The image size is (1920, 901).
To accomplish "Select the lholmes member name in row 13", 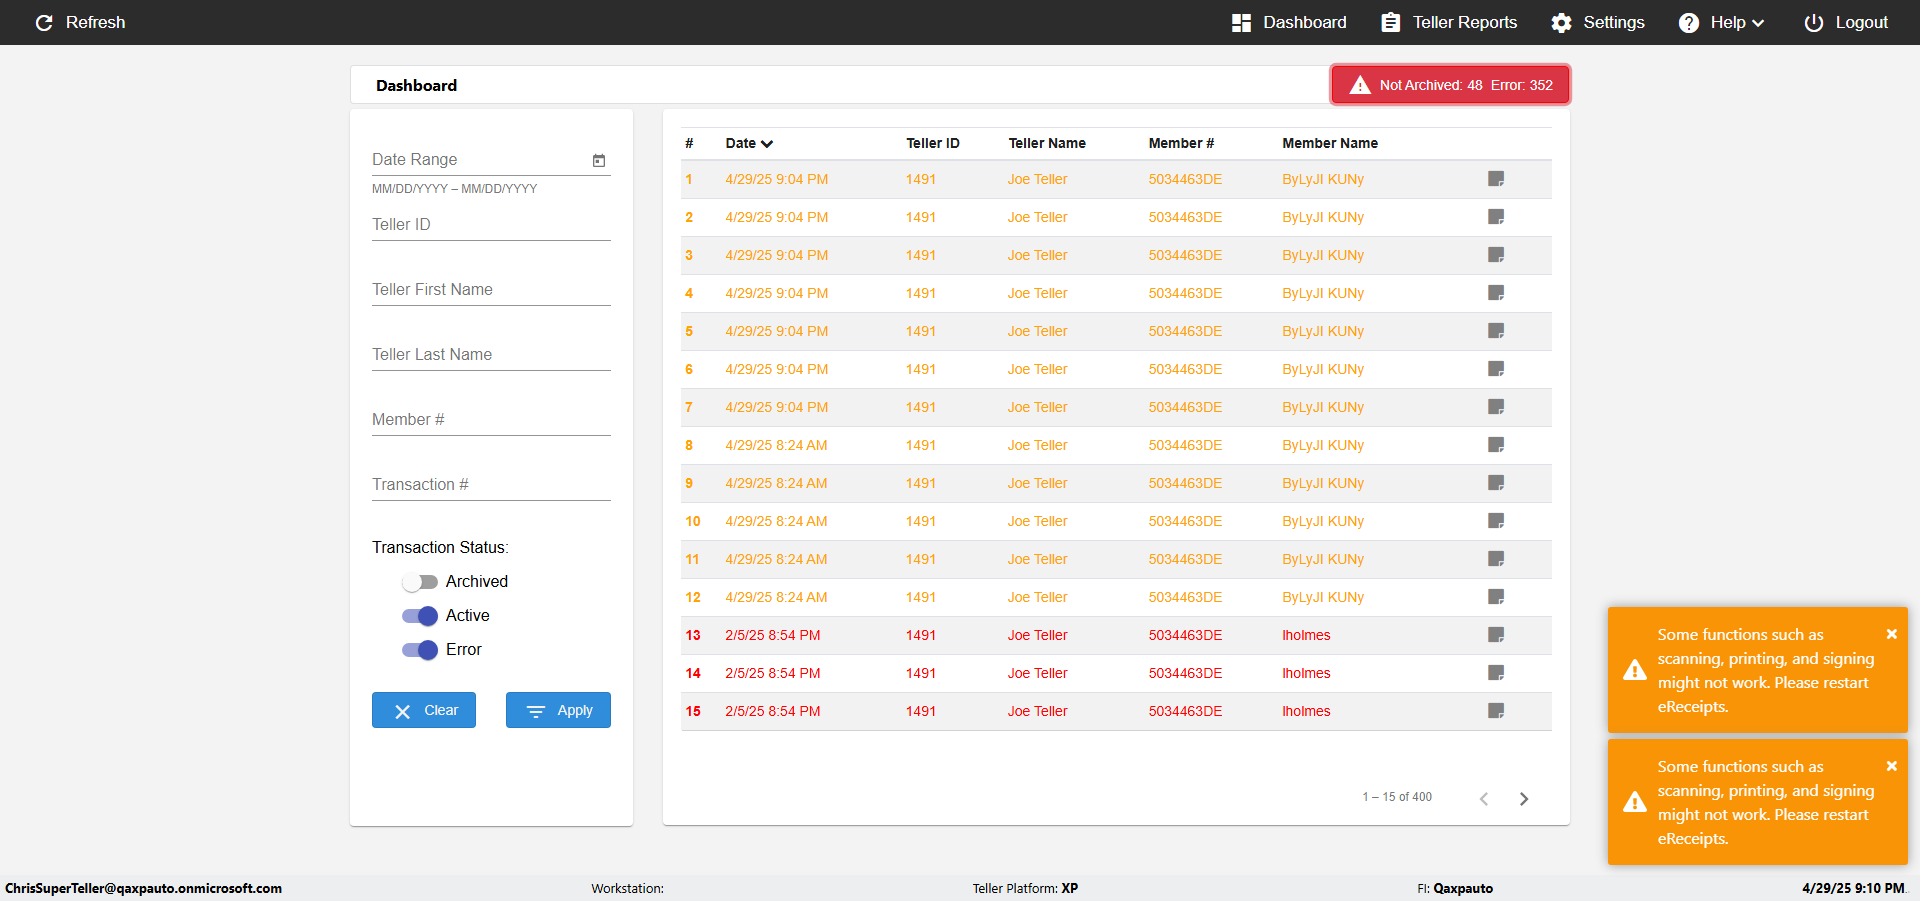I will (1306, 635).
